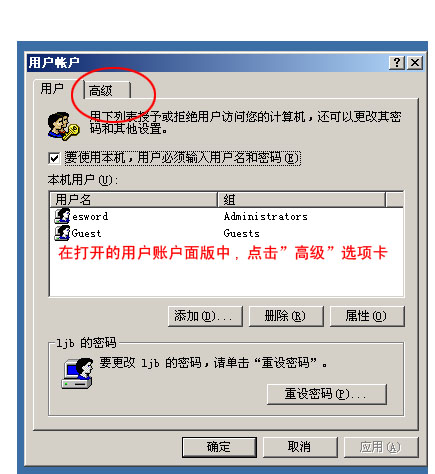Click the question mark help button
The width and height of the screenshot is (435, 474).
tap(397, 63)
